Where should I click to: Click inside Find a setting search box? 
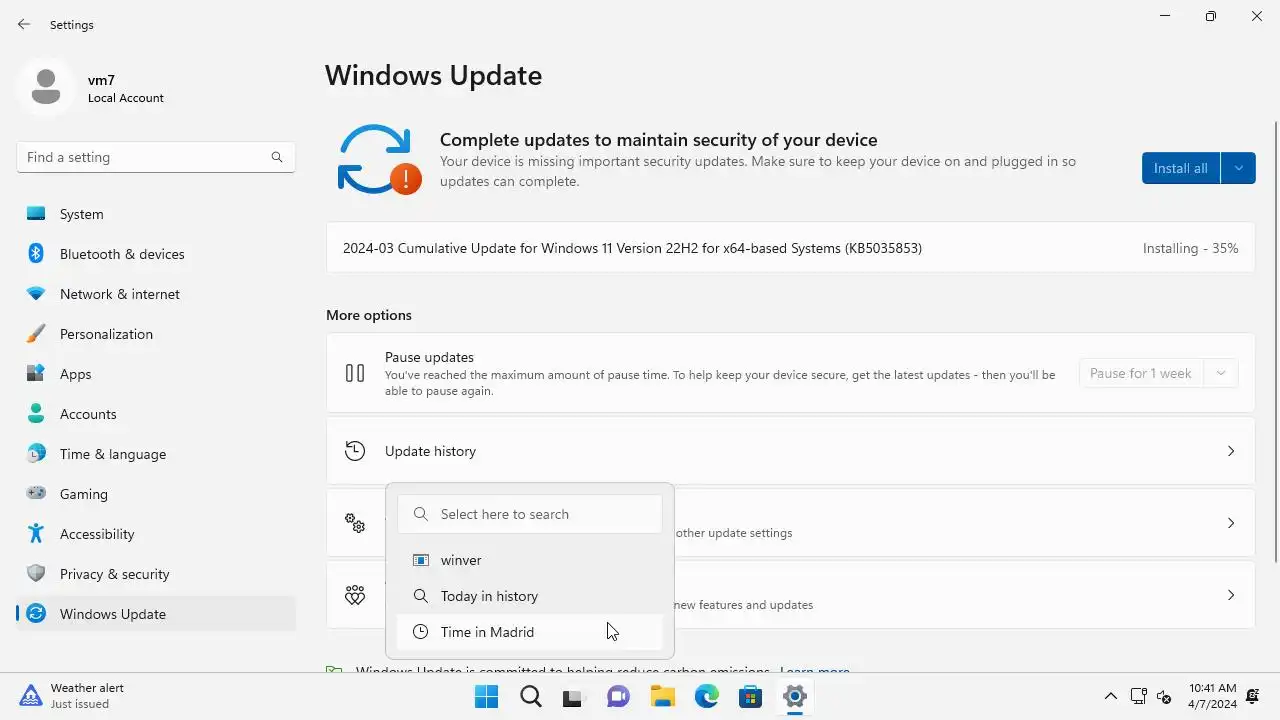[x=156, y=157]
